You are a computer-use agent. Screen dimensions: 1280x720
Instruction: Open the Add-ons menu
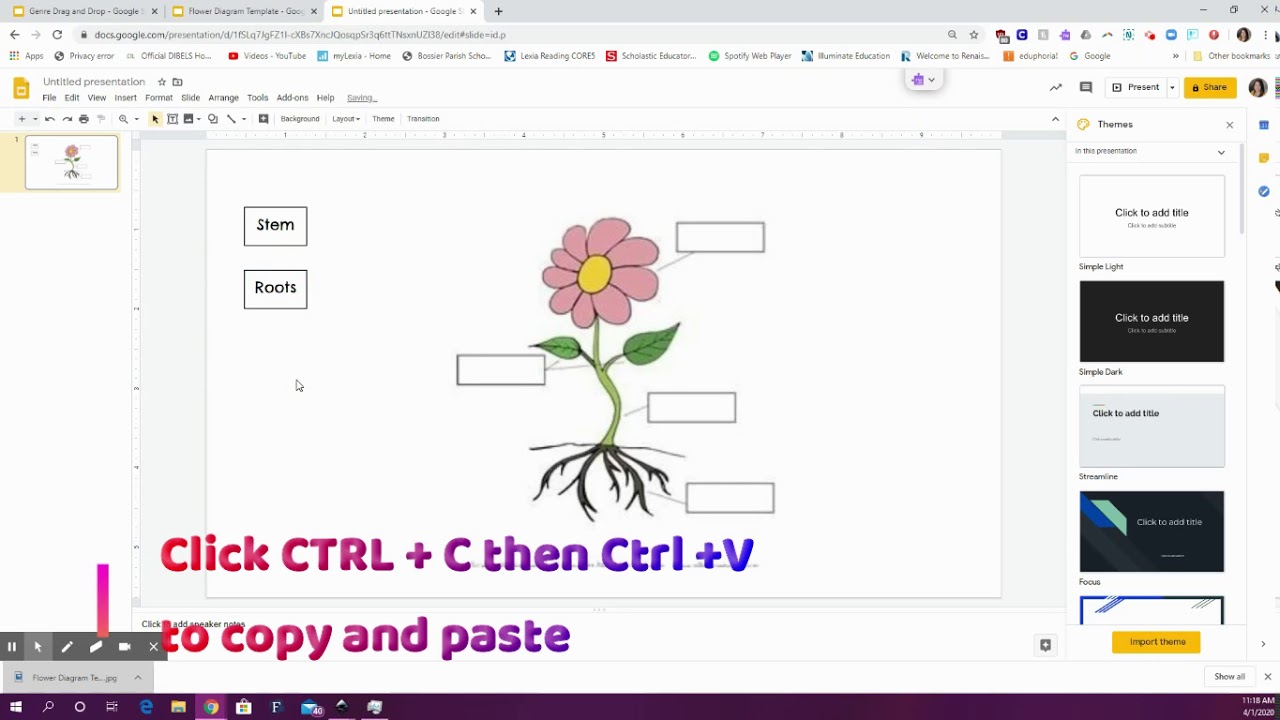point(293,98)
